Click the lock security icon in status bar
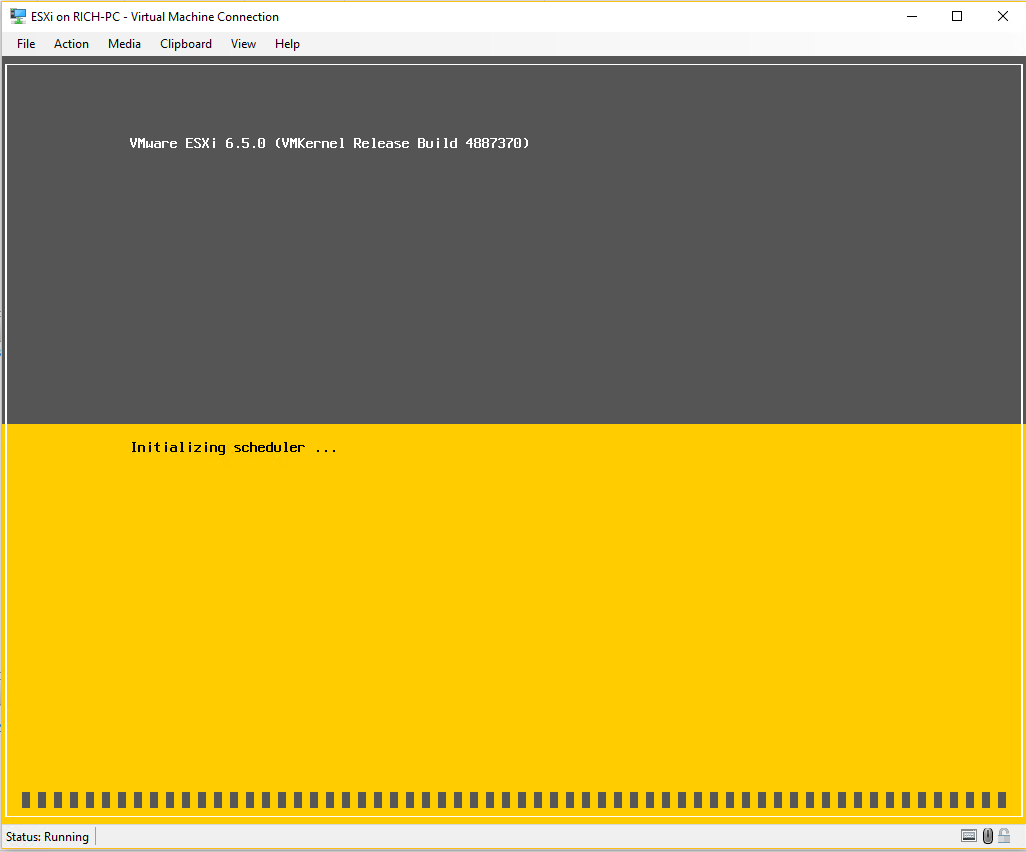The image size is (1026, 852). [x=1004, y=836]
